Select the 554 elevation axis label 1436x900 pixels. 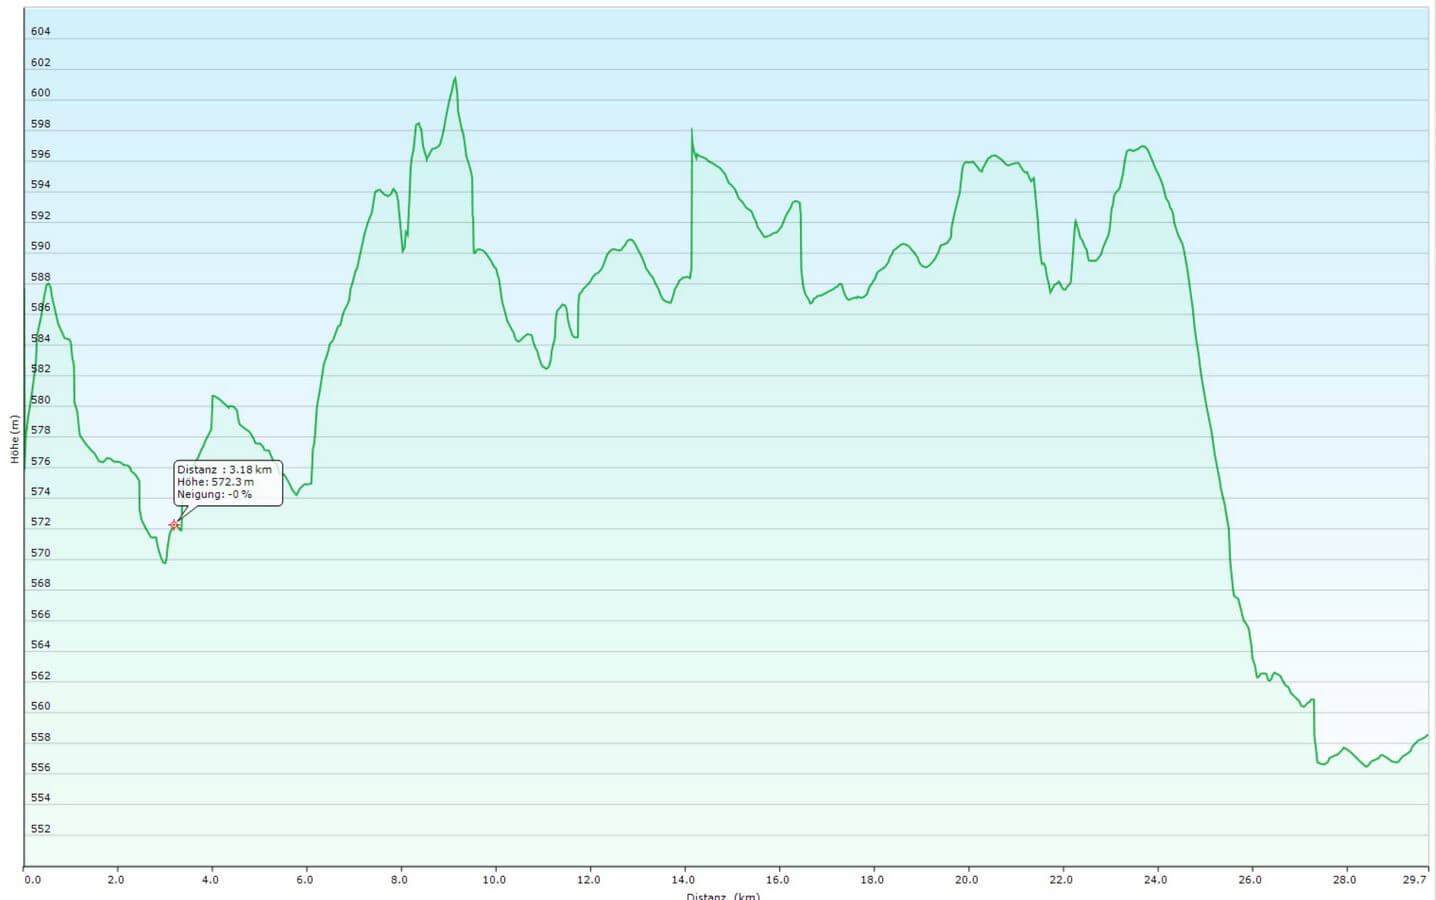point(40,798)
